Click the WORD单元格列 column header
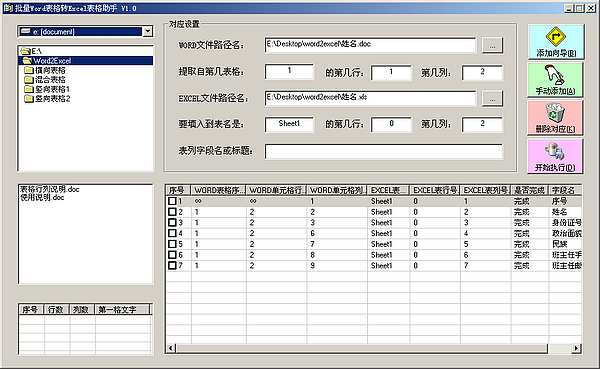The width and height of the screenshot is (600, 369). (337, 190)
